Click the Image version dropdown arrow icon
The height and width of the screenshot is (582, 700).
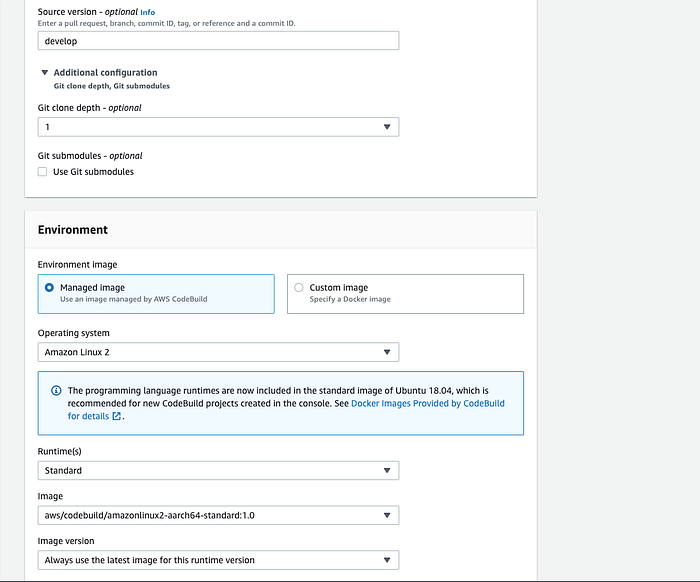point(387,560)
